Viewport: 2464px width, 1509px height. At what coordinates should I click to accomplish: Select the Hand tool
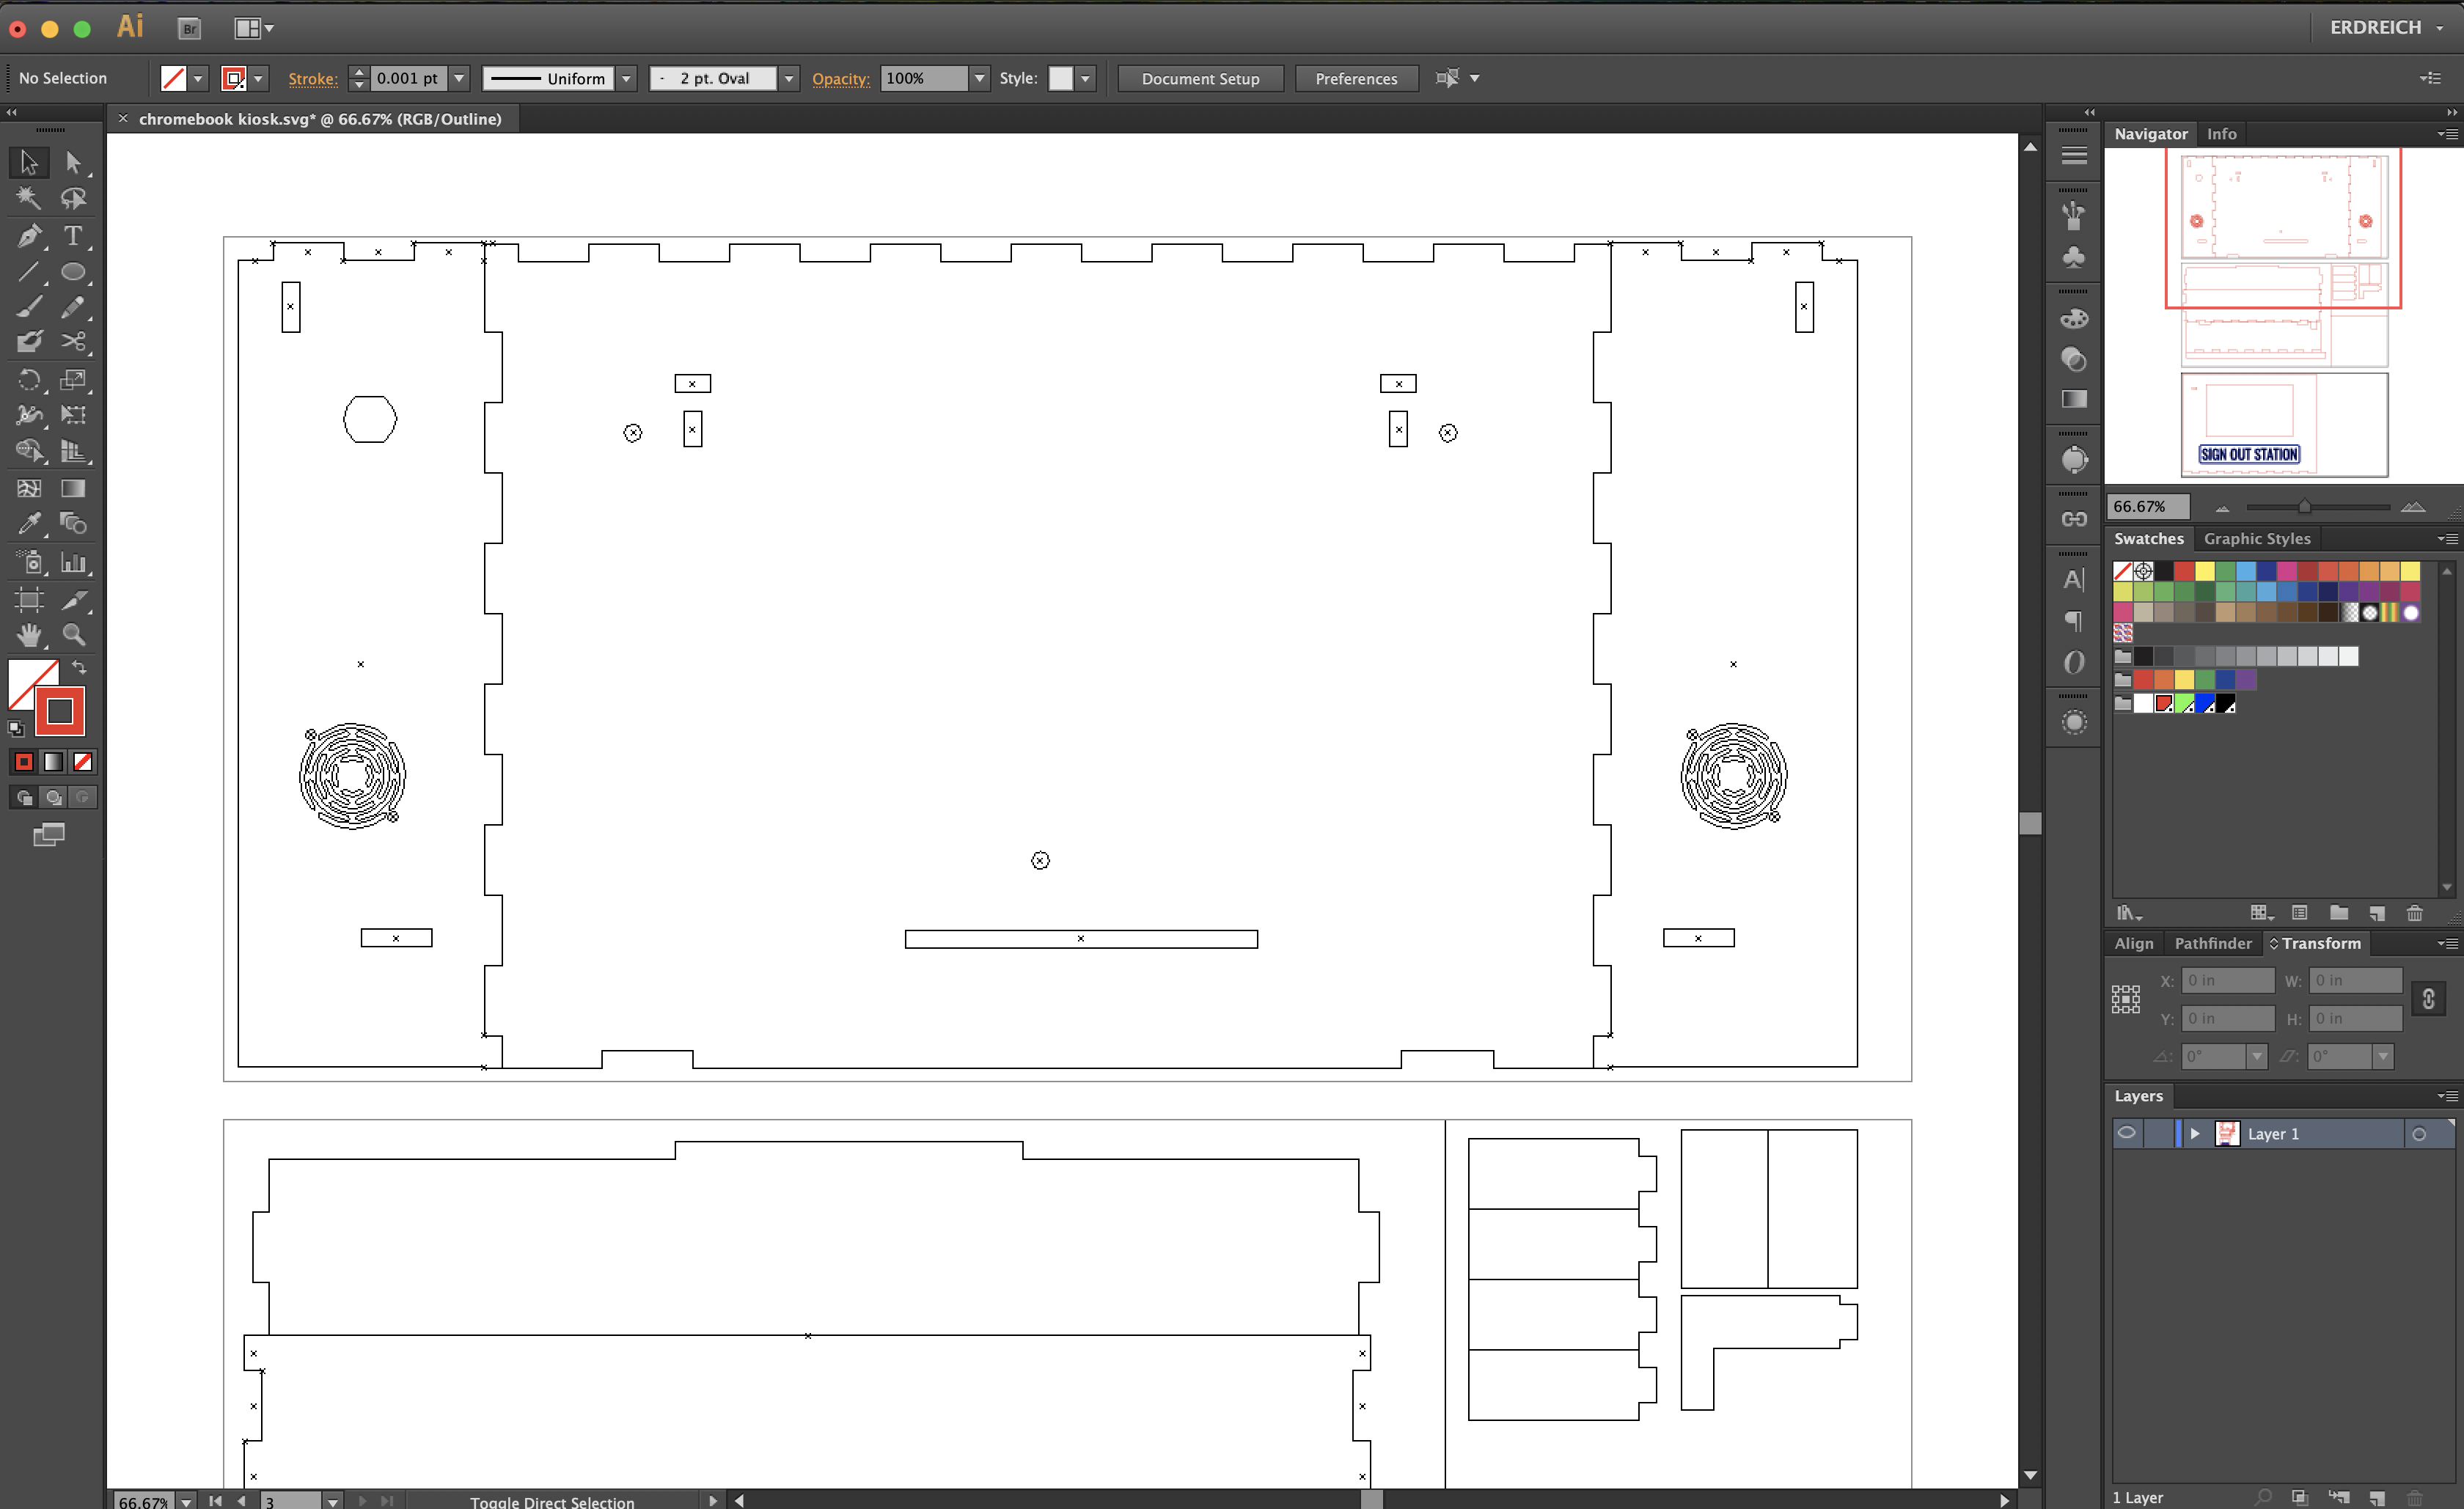point(30,635)
